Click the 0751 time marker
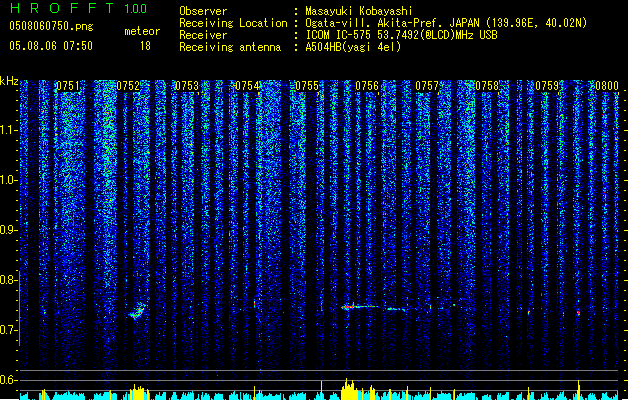Screen dimensions: 629x400 [68, 86]
